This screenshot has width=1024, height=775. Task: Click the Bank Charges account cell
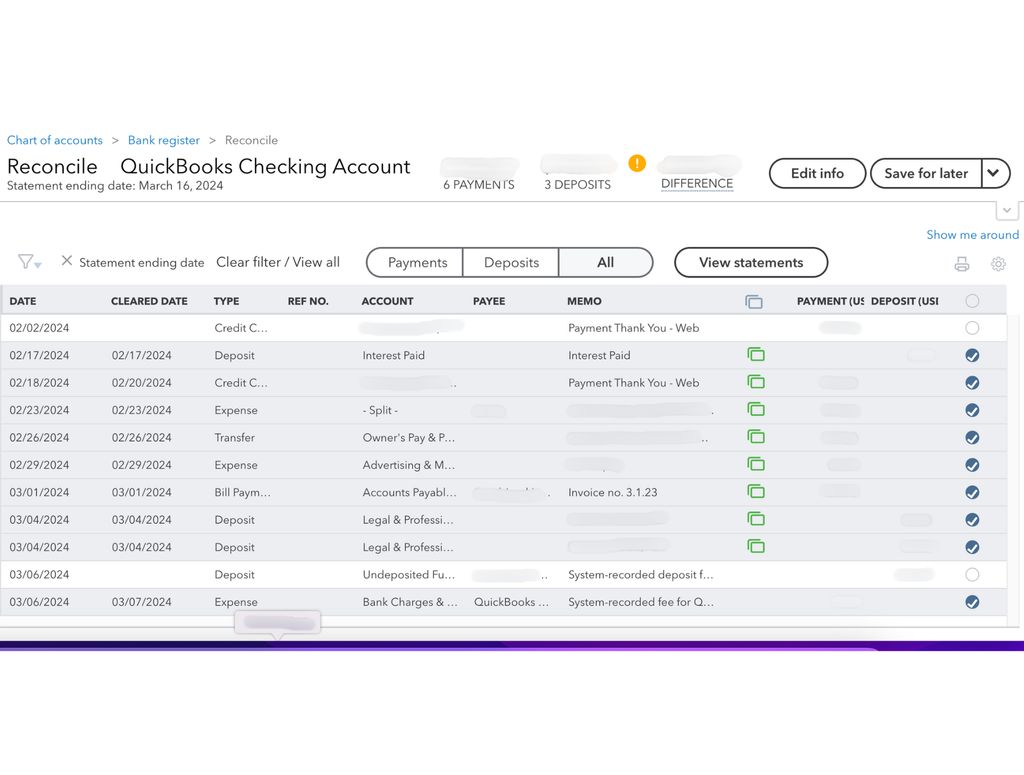coord(410,602)
